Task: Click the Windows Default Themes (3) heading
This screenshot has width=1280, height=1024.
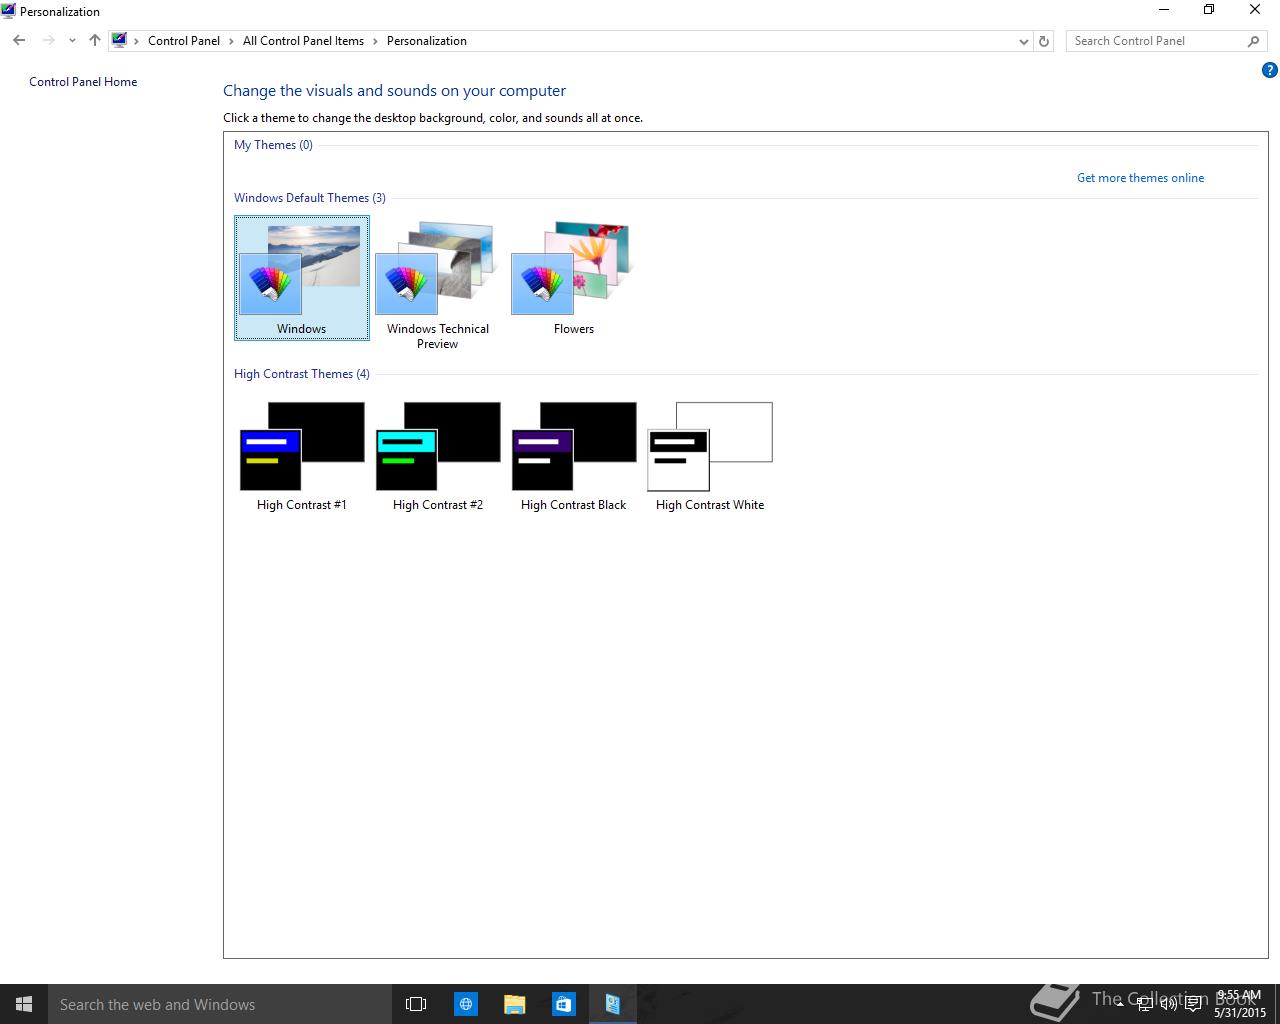Action: (x=310, y=198)
